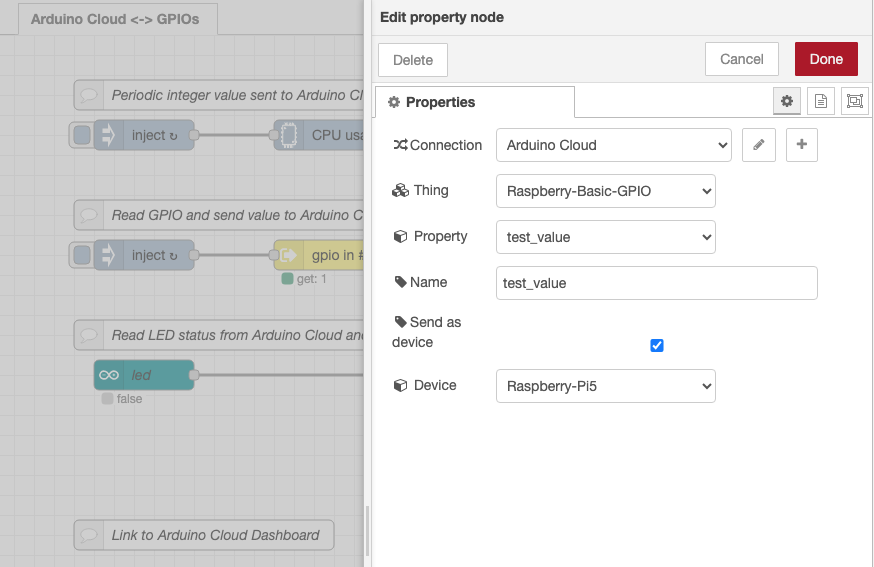This screenshot has height=567, width=874.
Task: Select the led Arduino property node
Action: (x=143, y=375)
